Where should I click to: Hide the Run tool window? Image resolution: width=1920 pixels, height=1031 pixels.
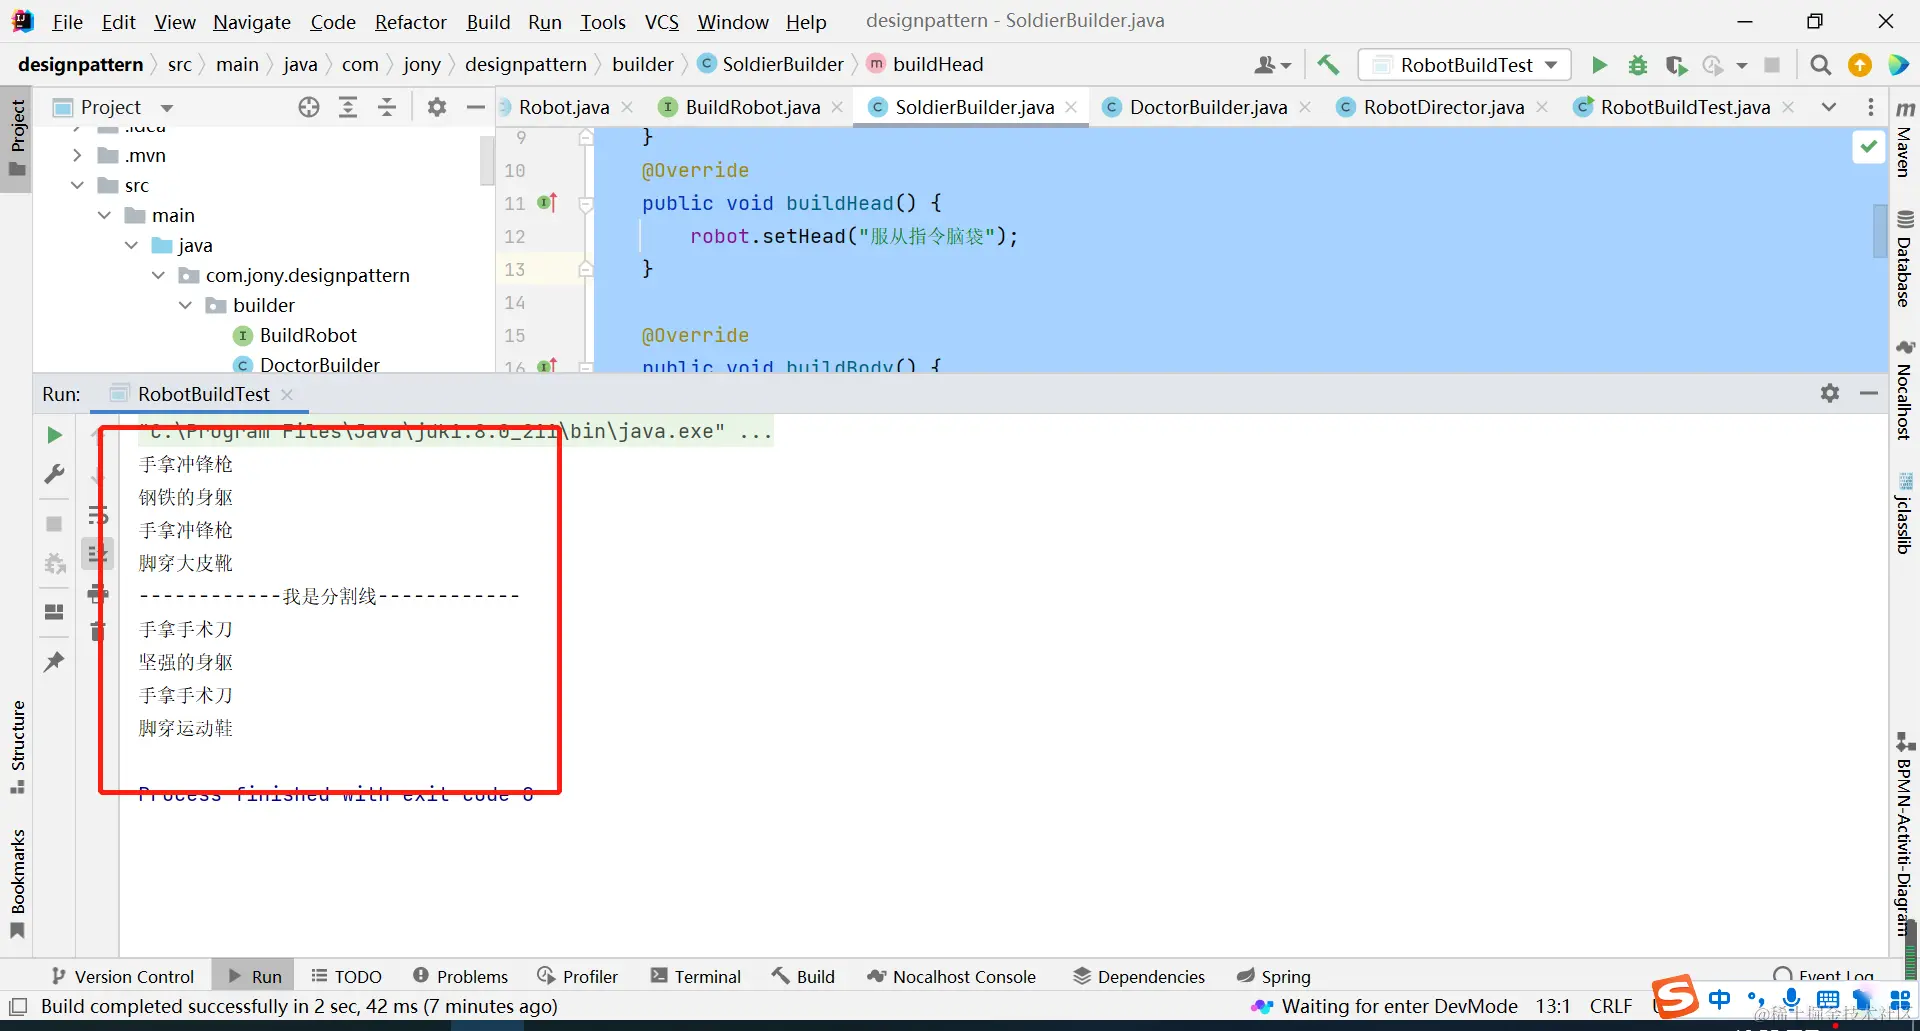click(x=1869, y=393)
